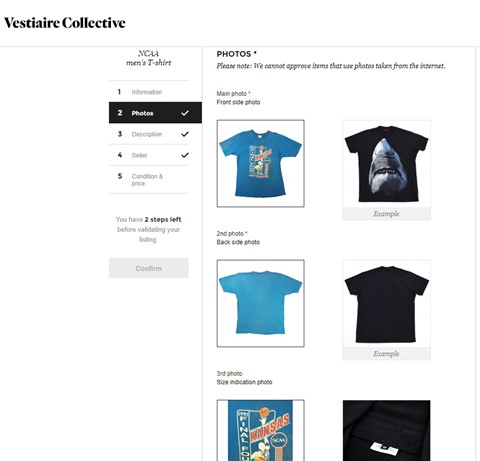
Task: Click the checkmark icon on Photos step
Action: click(185, 113)
